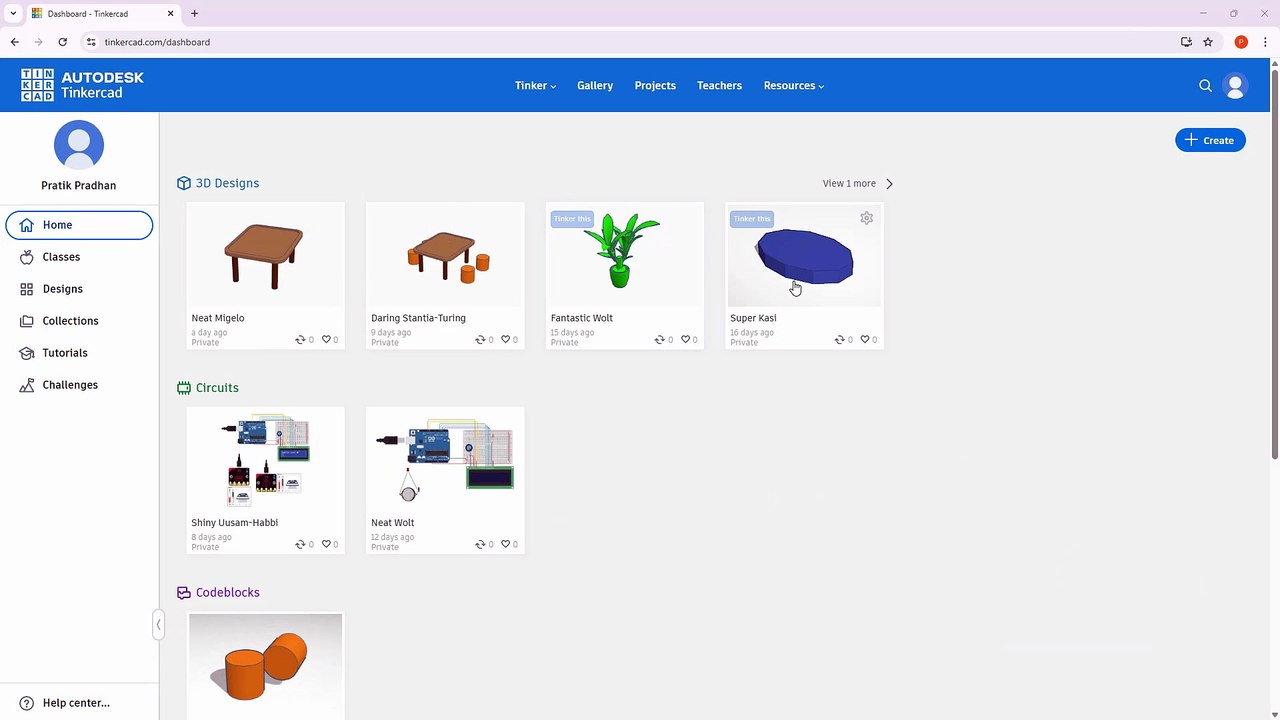Screen dimensions: 1280x720
Task: Expand the Resources dropdown menu
Action: pos(794,86)
